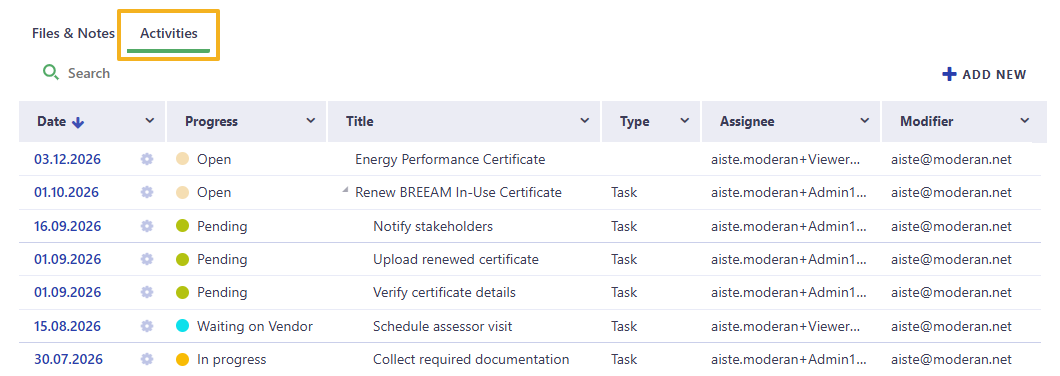Click the ADD NEW button
Screen dimensions: 1060x376
coord(984,74)
